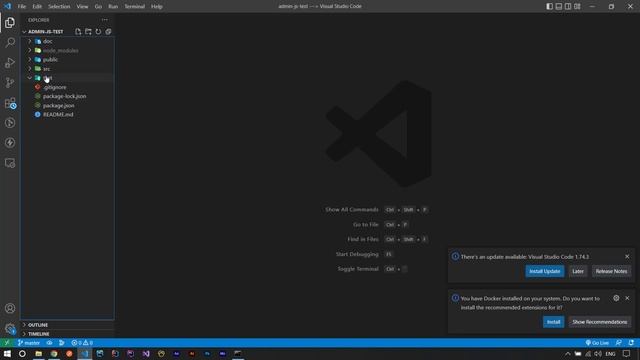Collapse all folders in Explorer
Image resolution: width=640 pixels, height=360 pixels.
108,31
